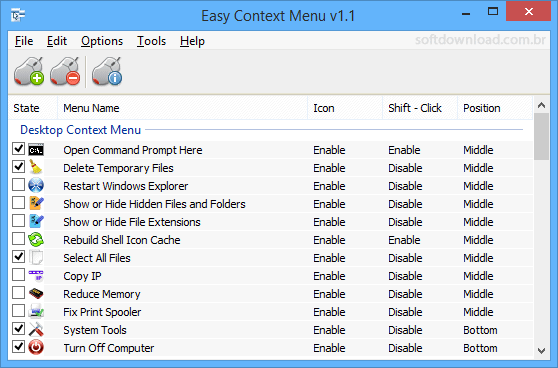Click the scrollbar up arrow
The width and height of the screenshot is (558, 368).
pyautogui.click(x=541, y=105)
